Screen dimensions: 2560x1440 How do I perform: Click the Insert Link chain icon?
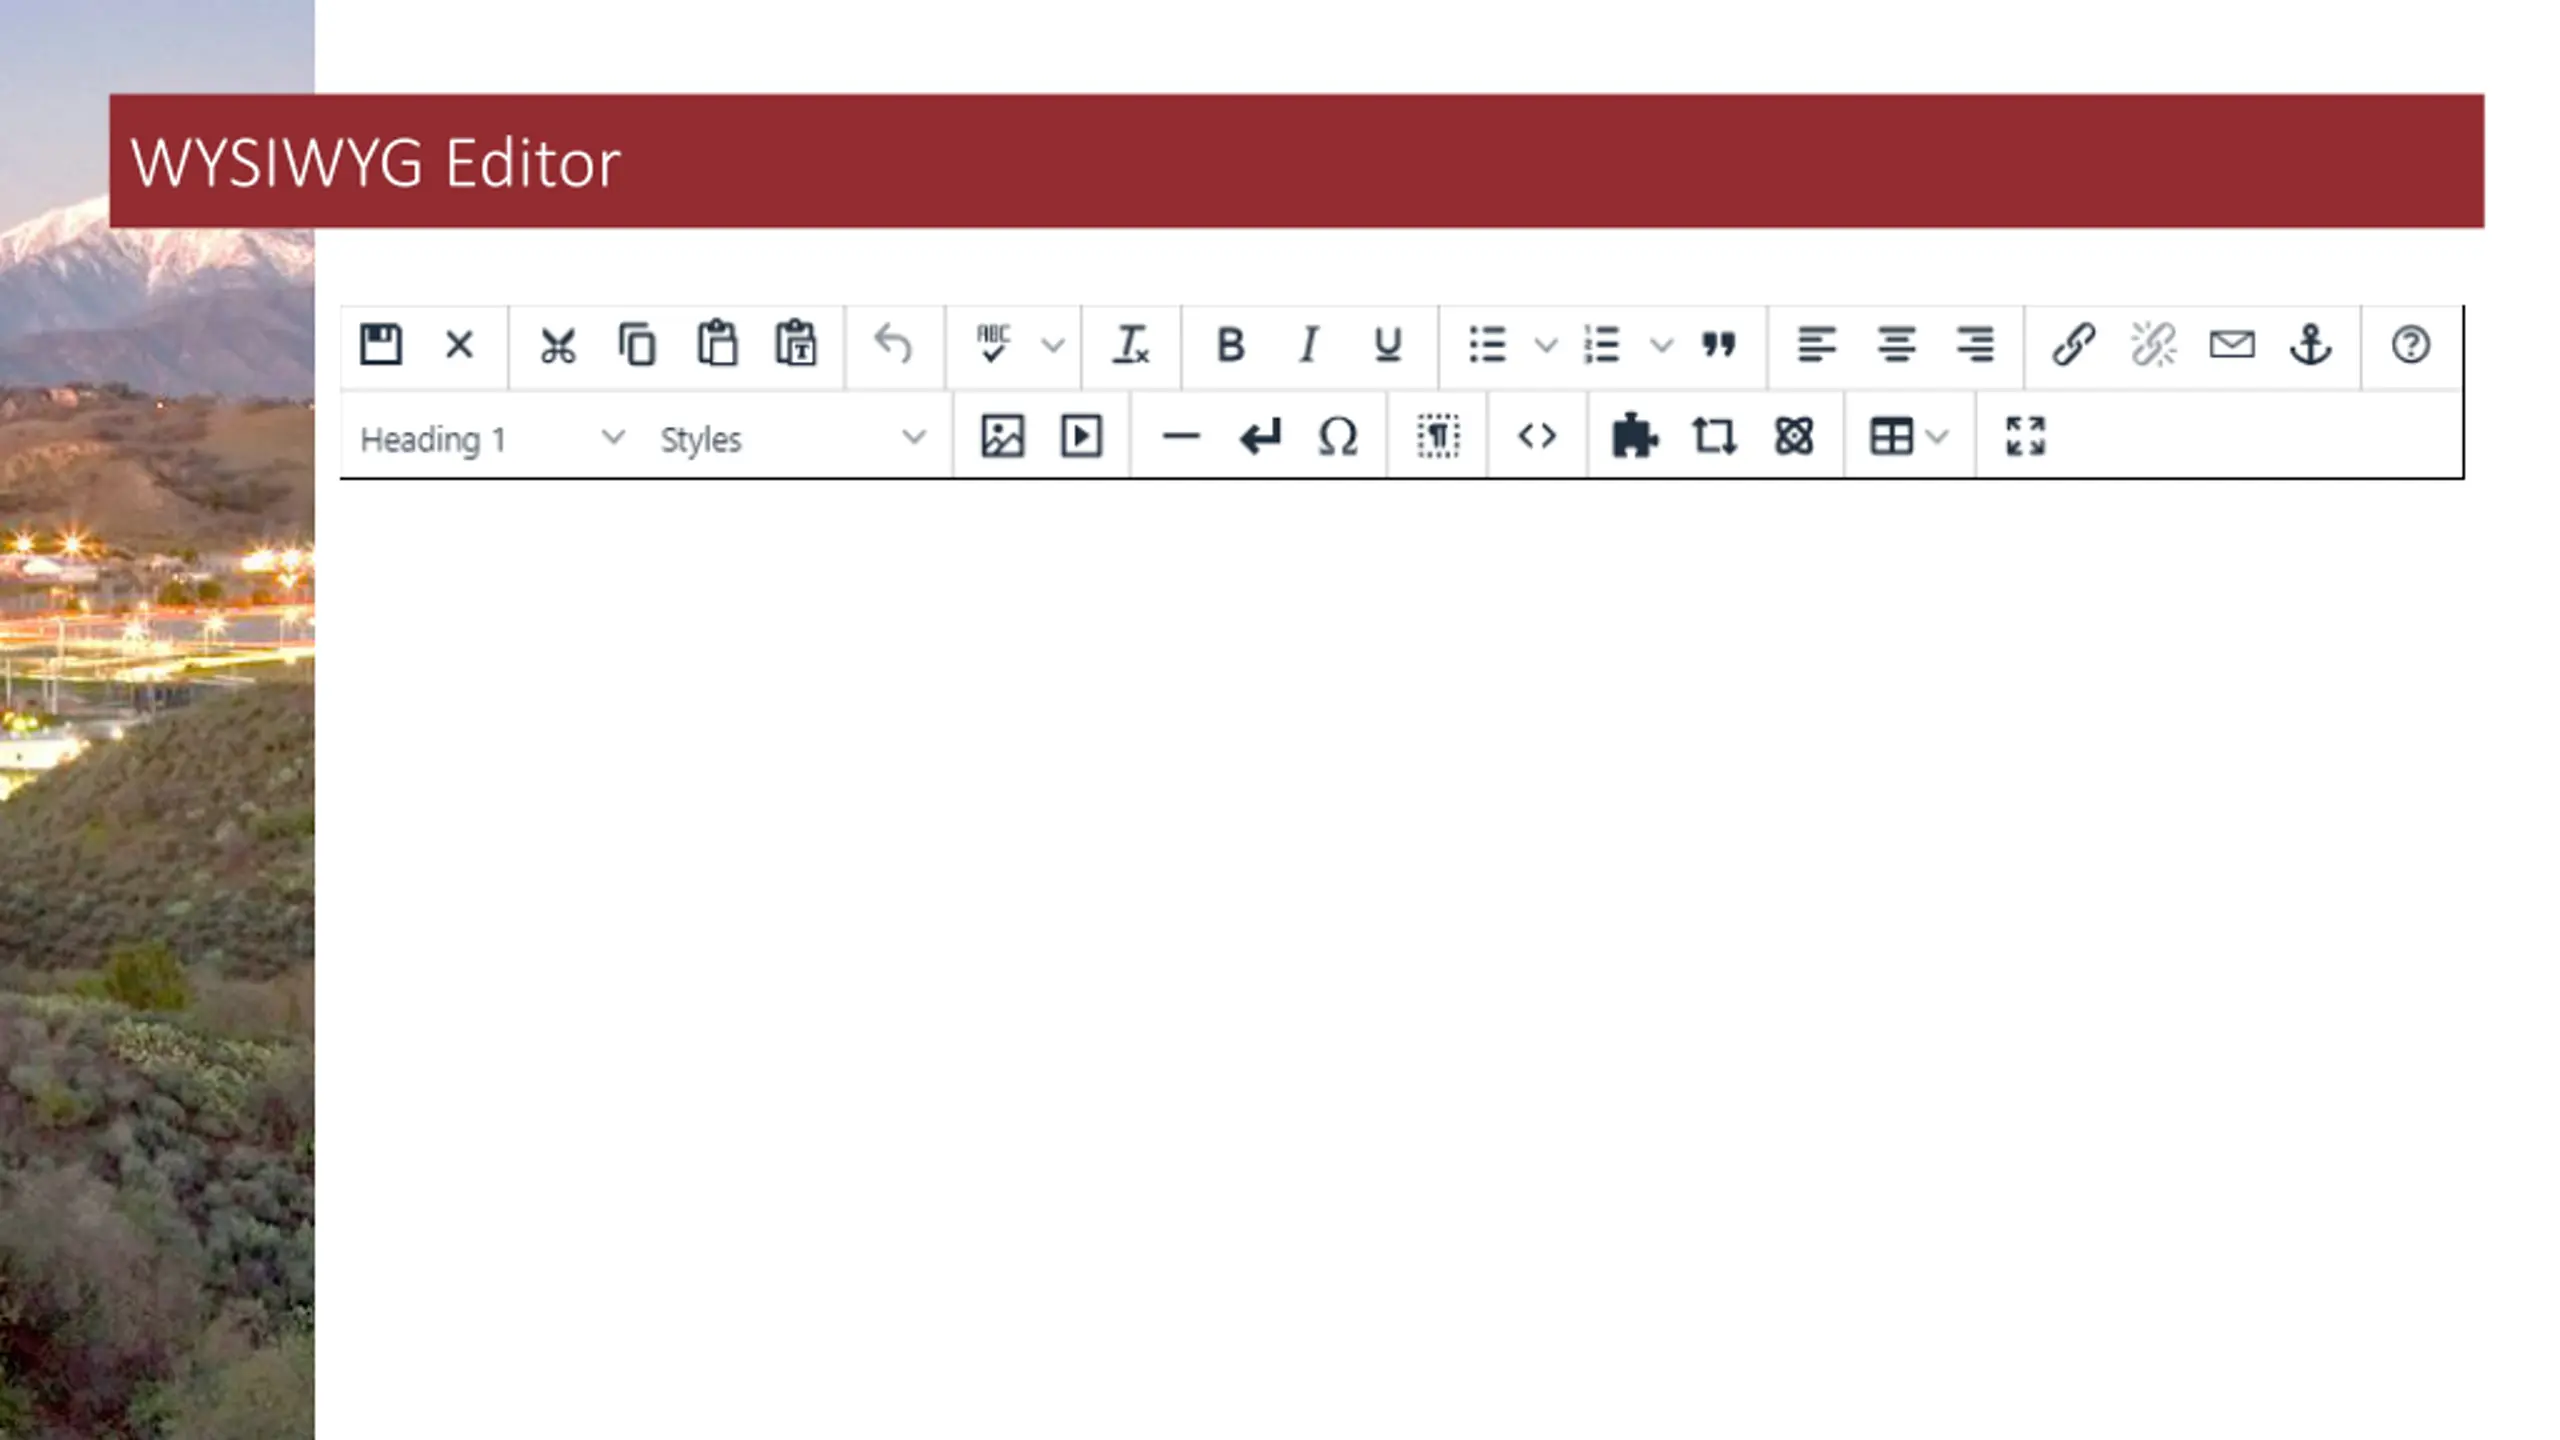pos(2073,345)
